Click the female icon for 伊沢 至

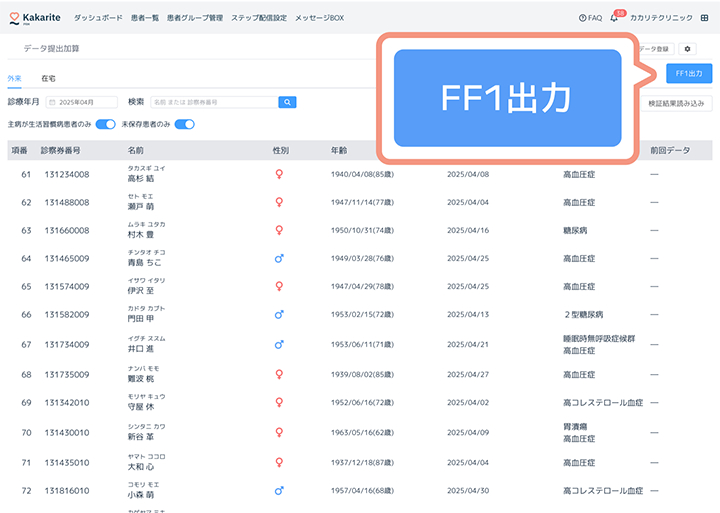(x=279, y=286)
